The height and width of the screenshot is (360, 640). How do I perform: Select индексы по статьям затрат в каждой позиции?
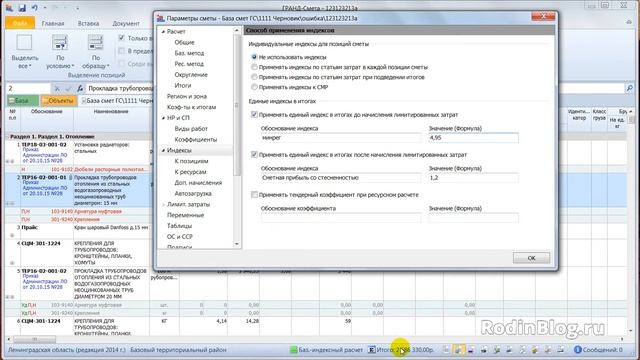click(254, 67)
